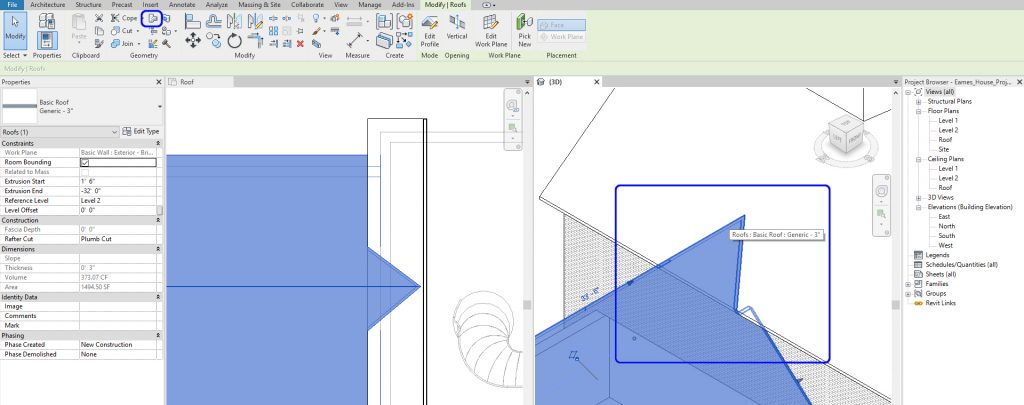Select Schedules/Quantities (all) in browser

coord(961,265)
